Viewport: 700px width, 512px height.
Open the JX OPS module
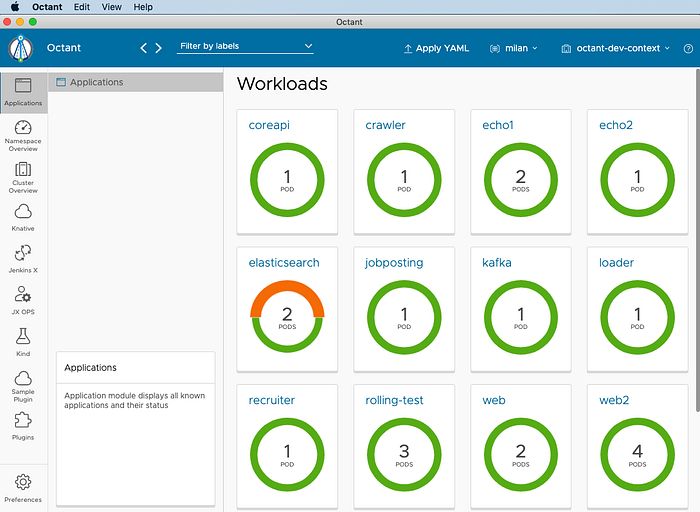click(23, 300)
